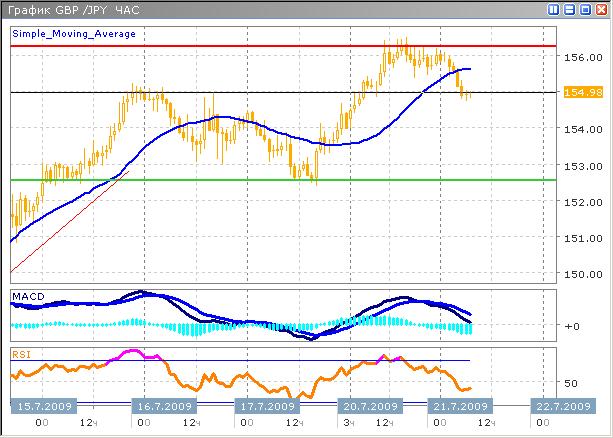613x438 pixels.
Task: Click the tile-vertically window icon in title bar
Action: pyautogui.click(x=555, y=10)
